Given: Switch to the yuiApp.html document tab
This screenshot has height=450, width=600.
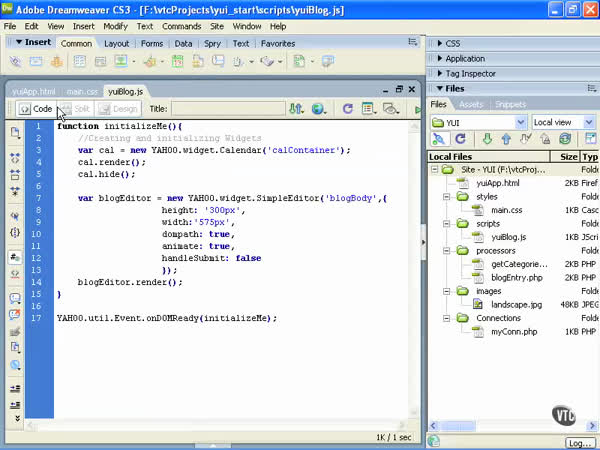Looking at the screenshot, I should (x=32, y=91).
